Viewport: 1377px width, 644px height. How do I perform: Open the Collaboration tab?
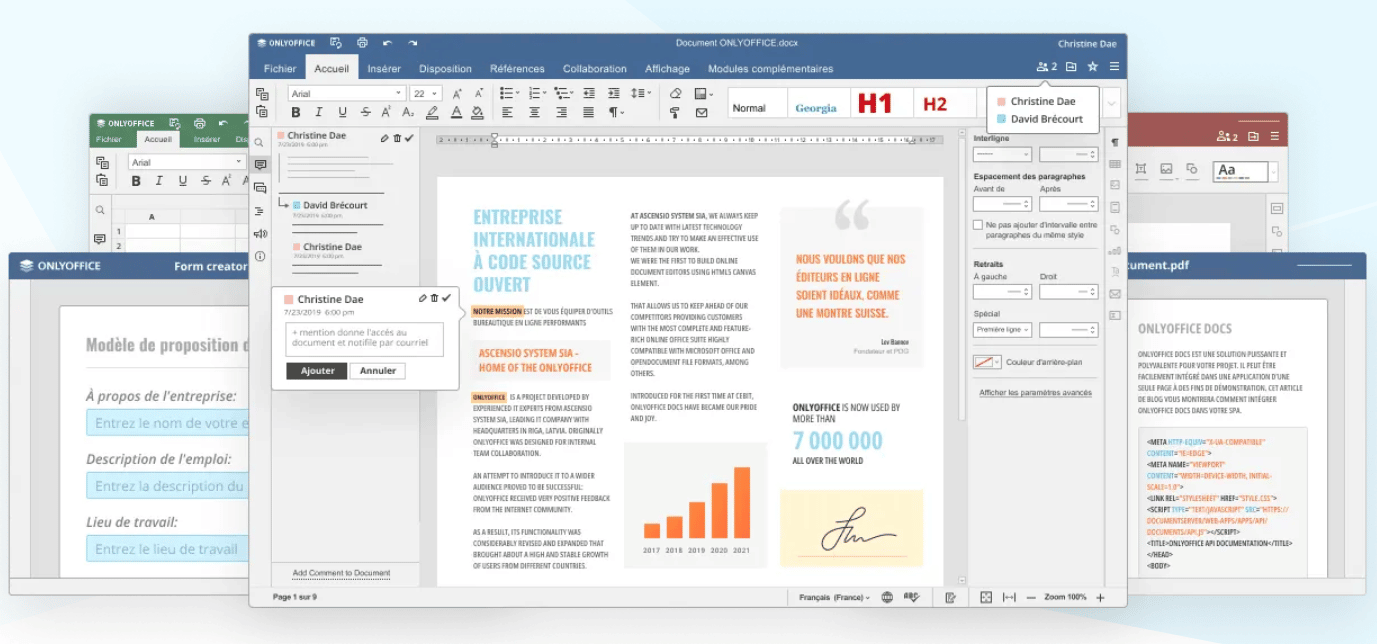(595, 69)
